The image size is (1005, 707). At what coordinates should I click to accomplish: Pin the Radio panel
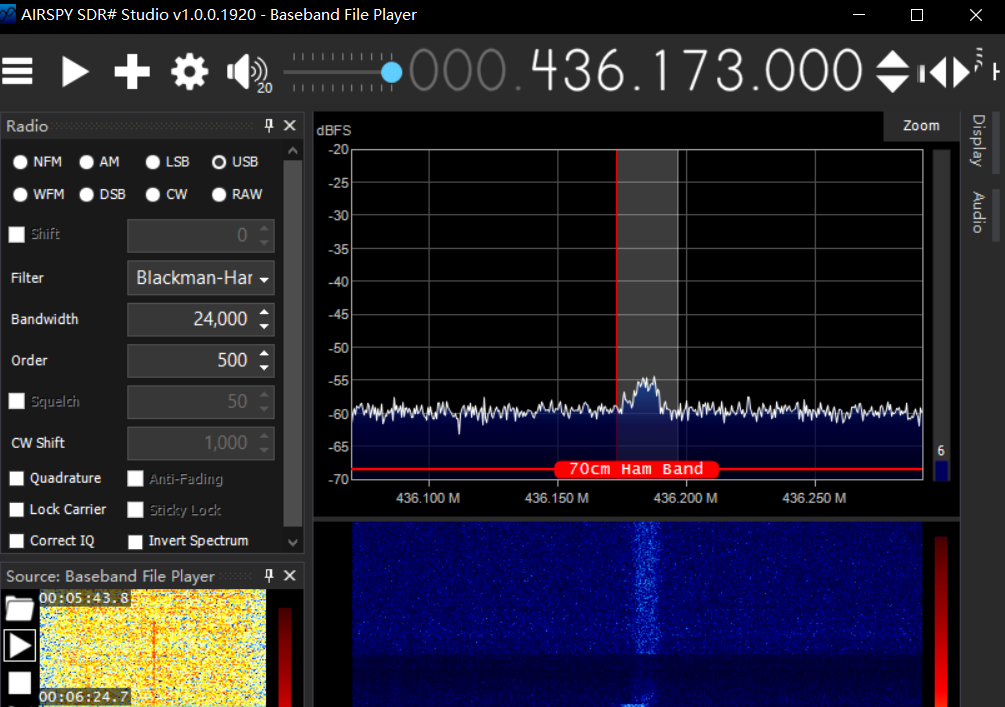coord(268,126)
